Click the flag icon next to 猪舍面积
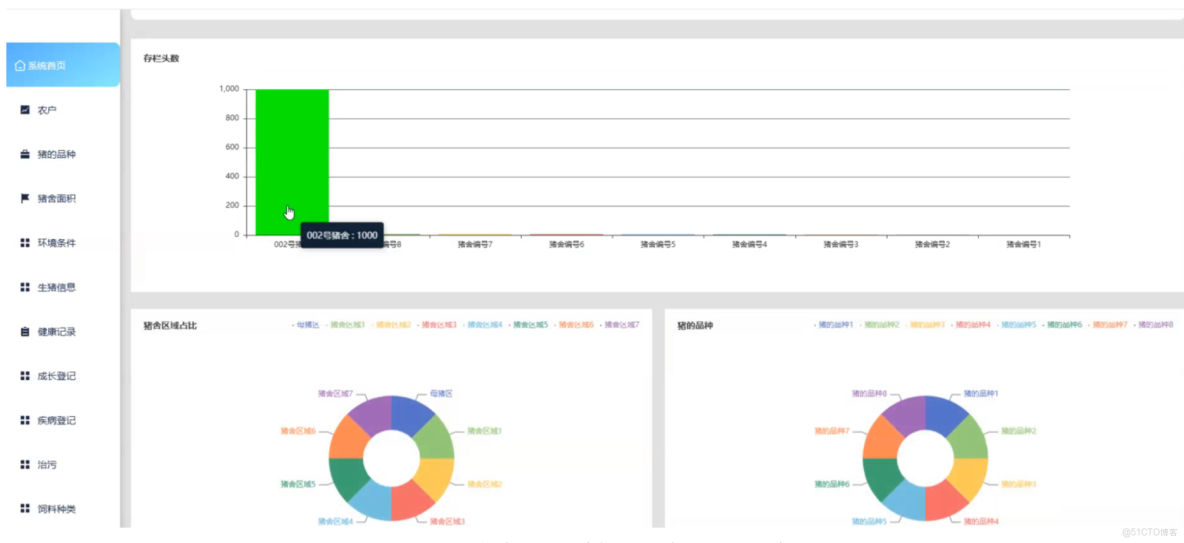The image size is (1184, 543). tap(24, 199)
